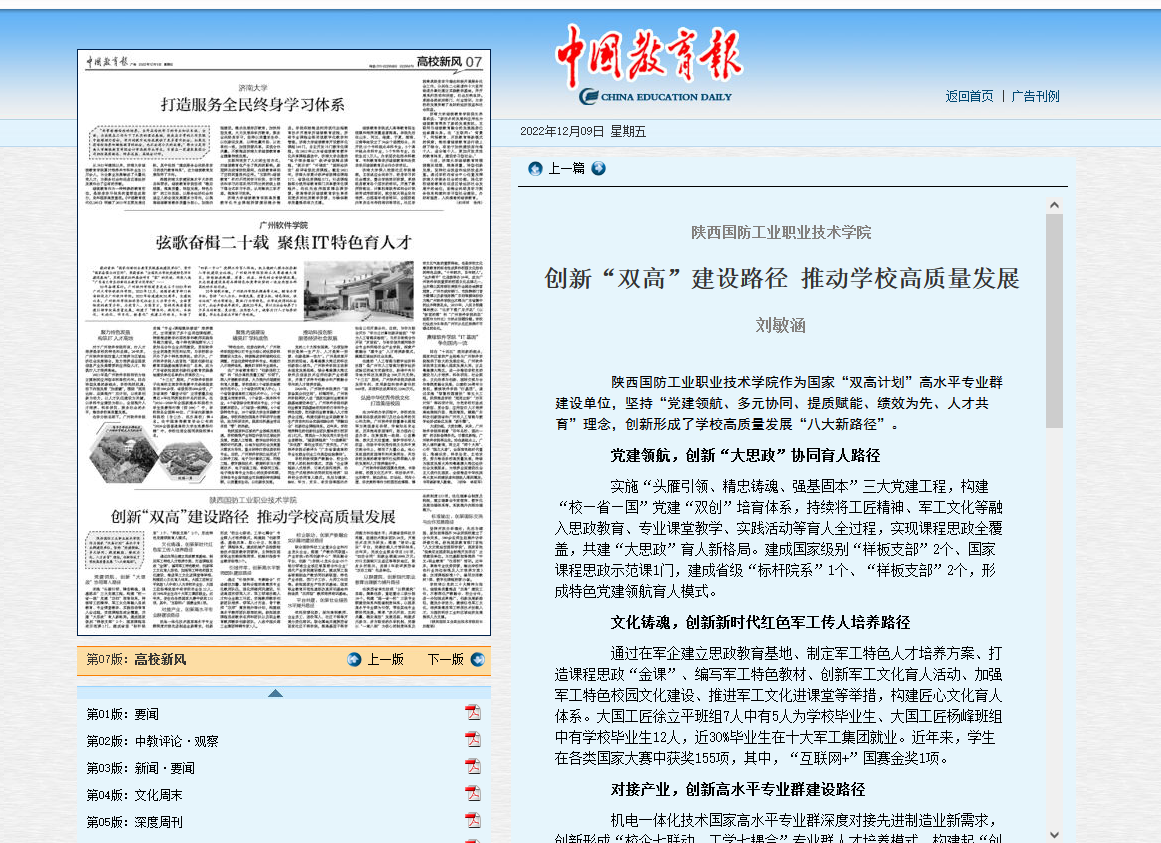The height and width of the screenshot is (843, 1161).
Task: Open PDF icon for 第03版 新闻·要闻
Action: (x=472, y=768)
